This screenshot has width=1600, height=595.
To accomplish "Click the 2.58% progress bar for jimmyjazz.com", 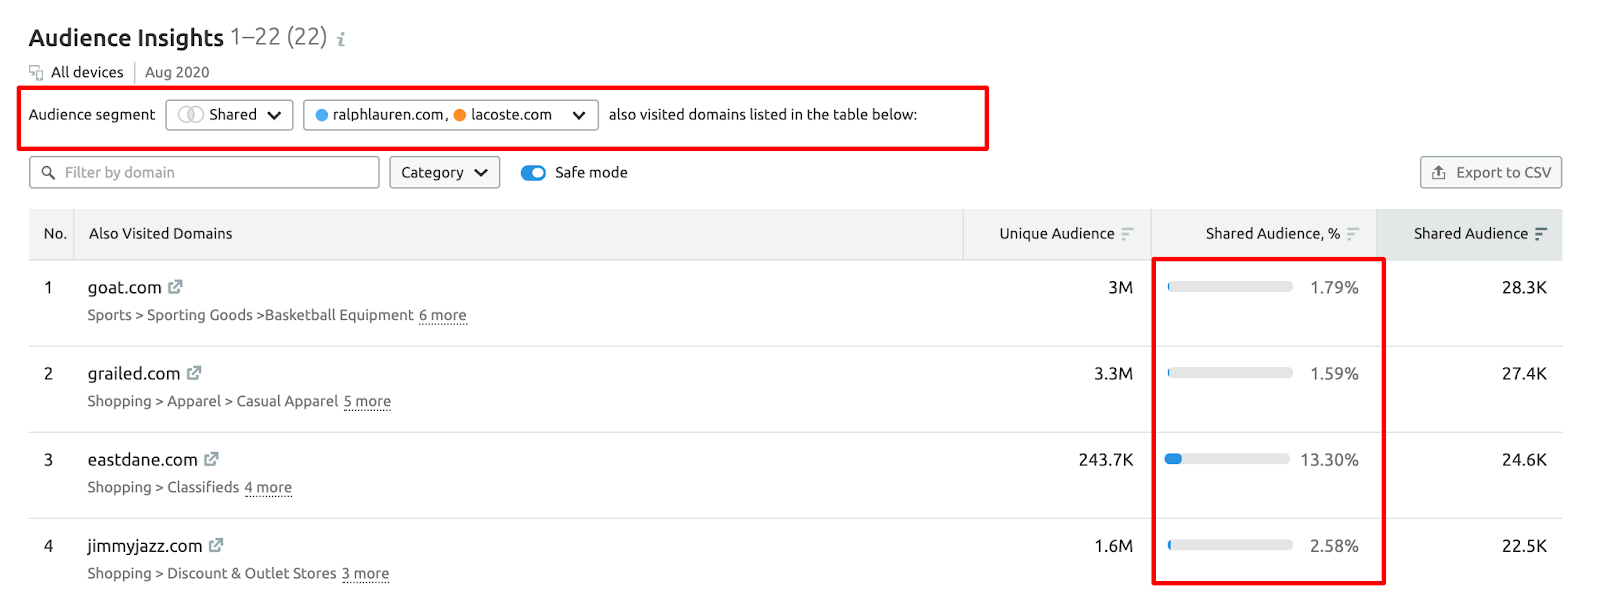I will tap(1230, 545).
